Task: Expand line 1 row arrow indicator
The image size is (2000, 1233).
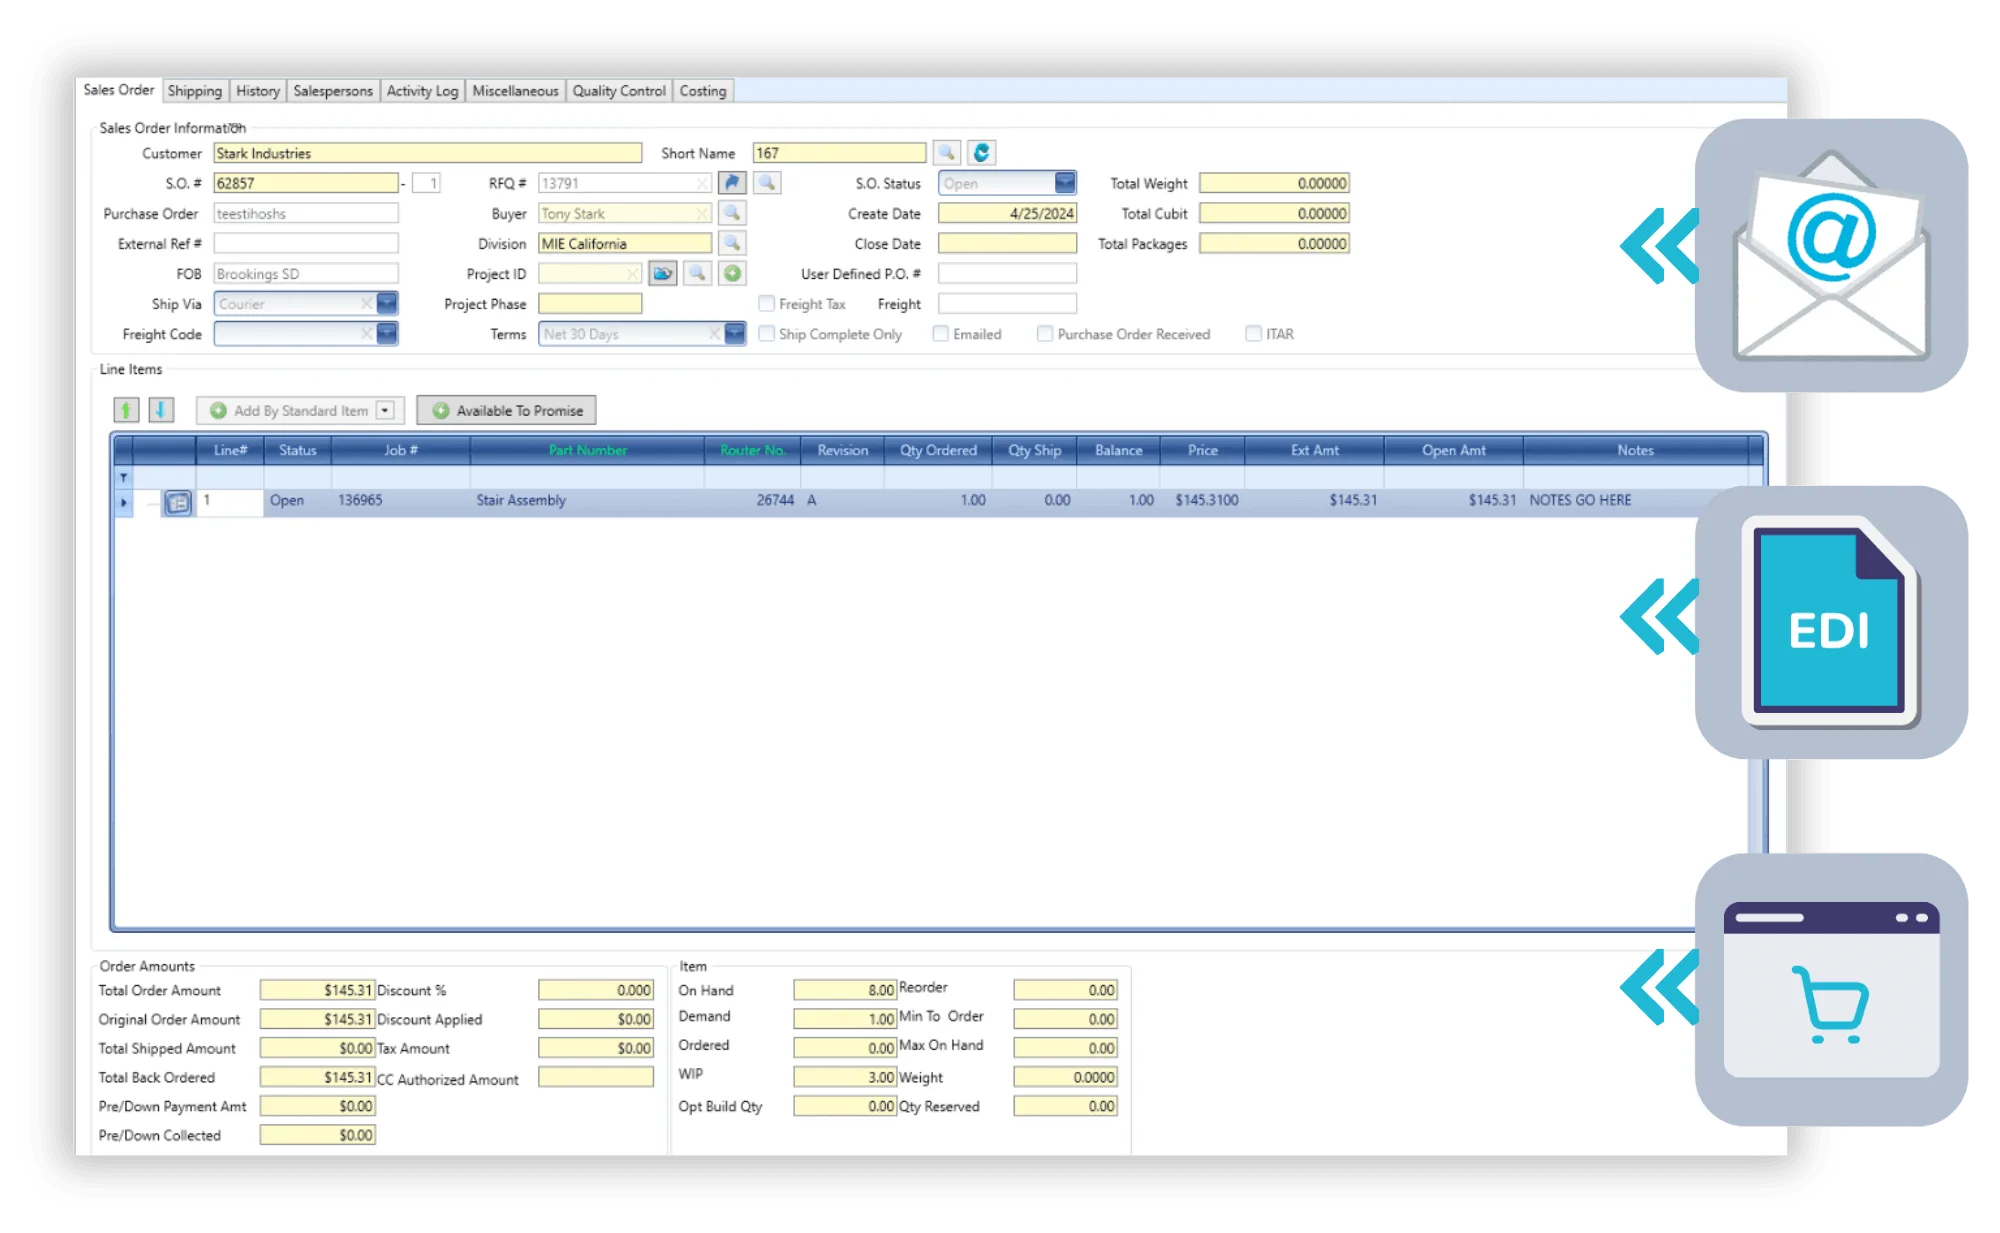Action: (124, 502)
